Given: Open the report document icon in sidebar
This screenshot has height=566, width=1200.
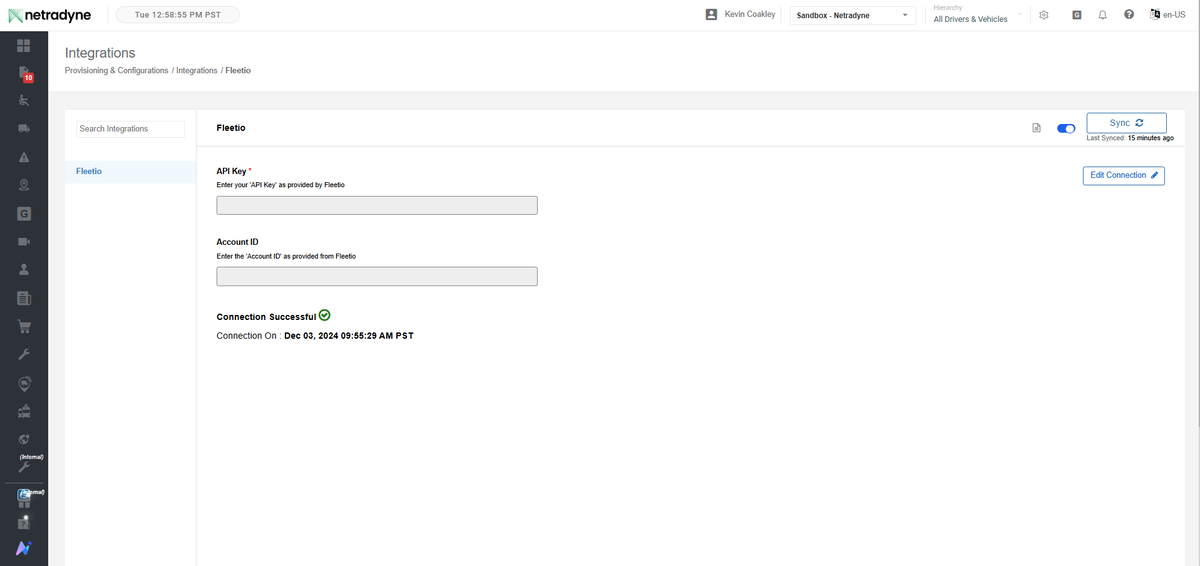Looking at the screenshot, I should point(24,298).
